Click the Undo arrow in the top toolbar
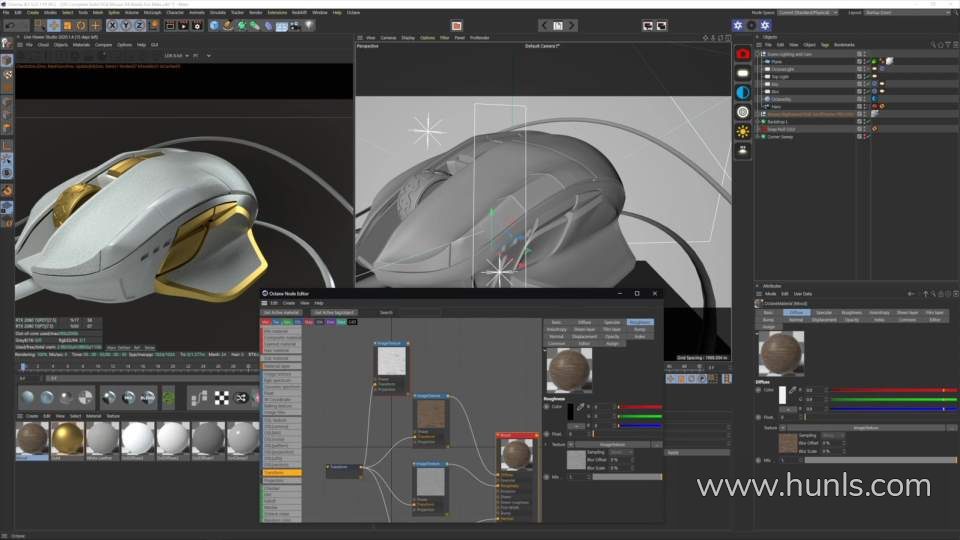Viewport: 960px width, 540px height. [x=10, y=25]
